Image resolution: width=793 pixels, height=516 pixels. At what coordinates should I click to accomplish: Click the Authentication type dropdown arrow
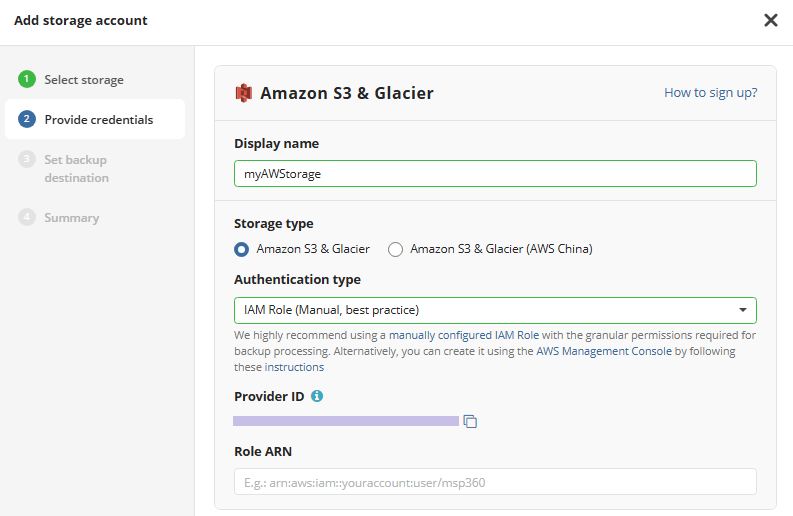pyautogui.click(x=743, y=310)
